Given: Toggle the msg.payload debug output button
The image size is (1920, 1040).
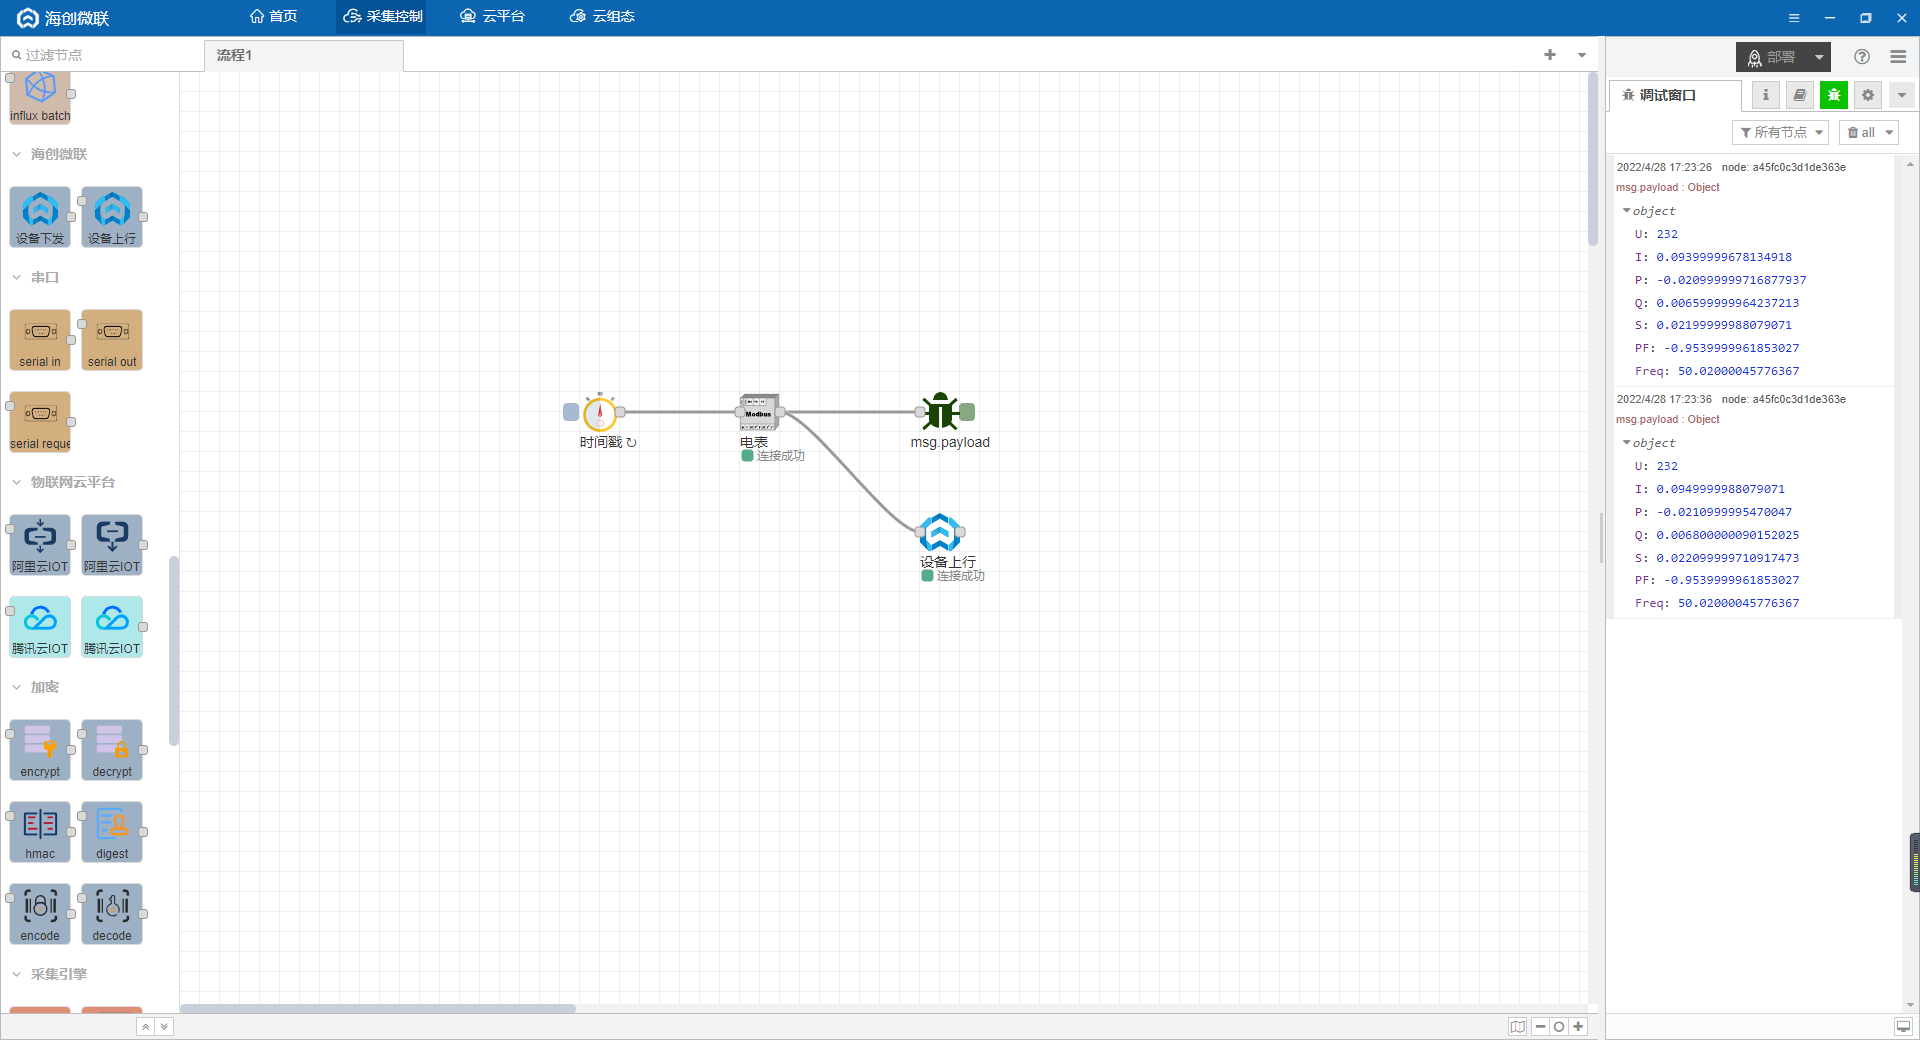Looking at the screenshot, I should coord(968,412).
